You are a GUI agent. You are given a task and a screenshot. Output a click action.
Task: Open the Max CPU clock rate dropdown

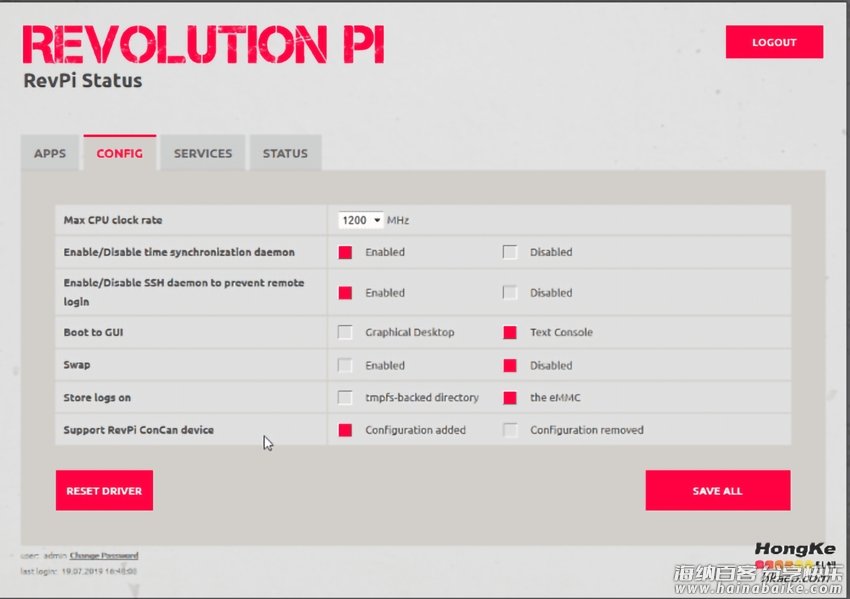click(360, 220)
